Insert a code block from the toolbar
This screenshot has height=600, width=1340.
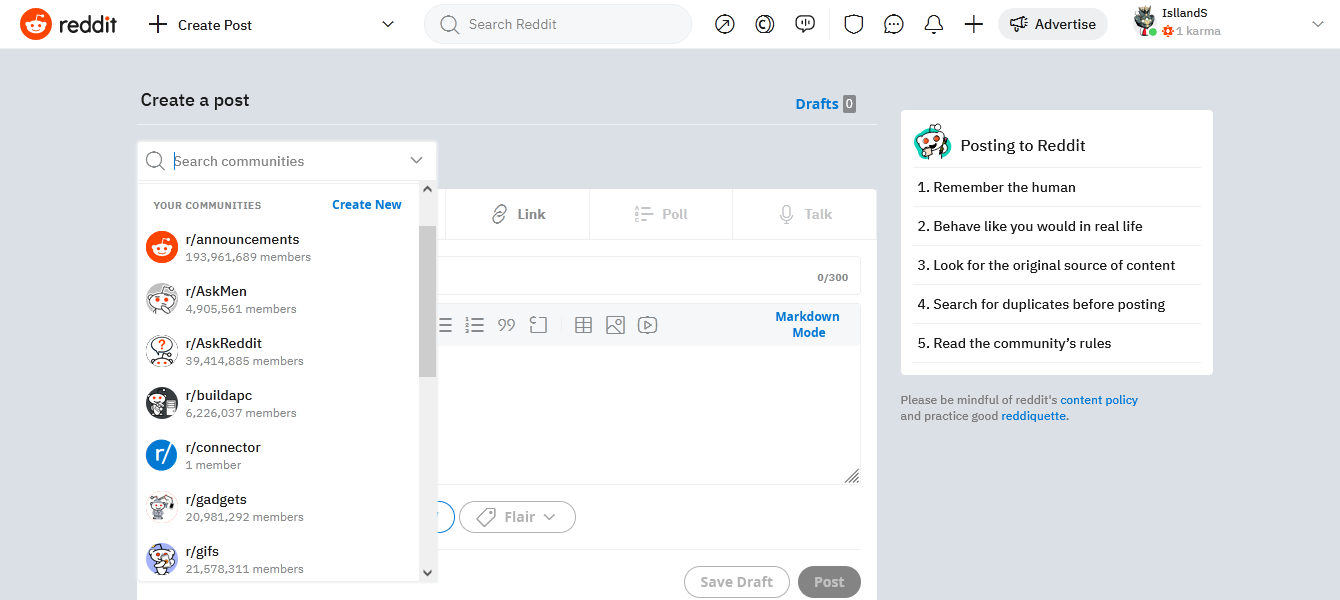click(x=538, y=325)
